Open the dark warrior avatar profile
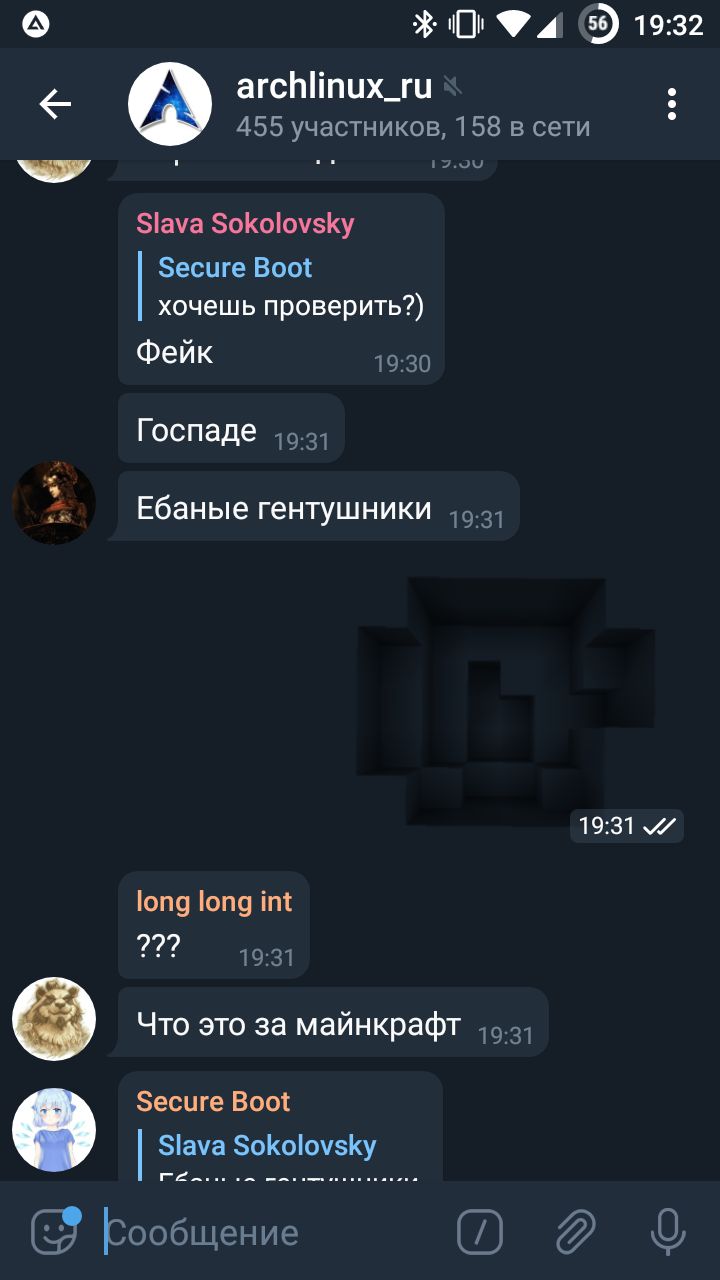Image resolution: width=720 pixels, height=1280 pixels. 54,503
